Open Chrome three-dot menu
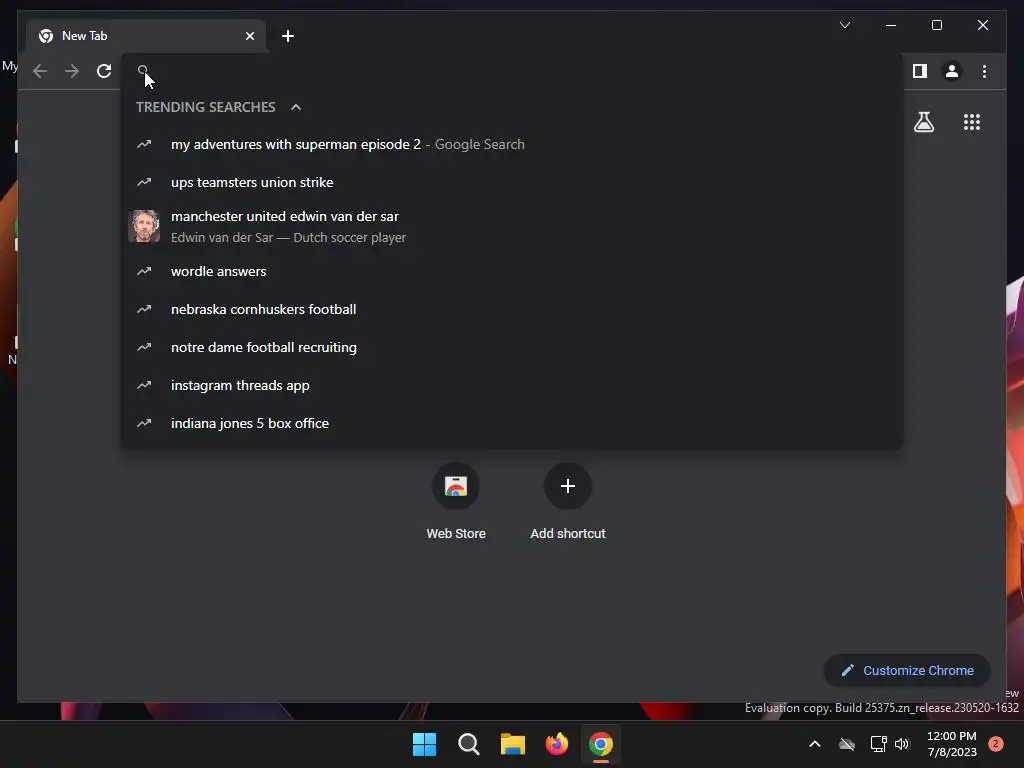Screen dimensions: 1024x768 point(984,71)
